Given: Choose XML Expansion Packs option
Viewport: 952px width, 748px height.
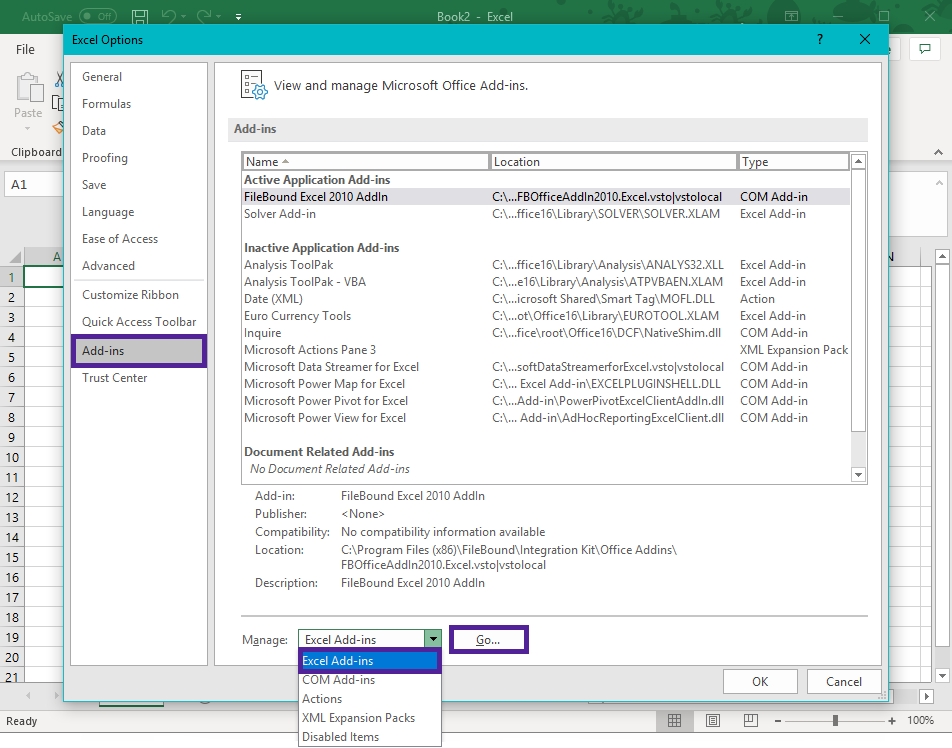Looking at the screenshot, I should (369, 718).
